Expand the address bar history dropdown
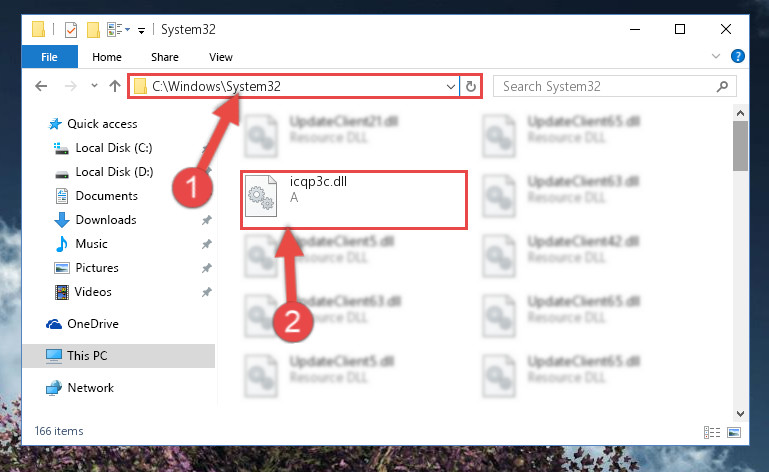This screenshot has height=472, width=769. [x=451, y=87]
